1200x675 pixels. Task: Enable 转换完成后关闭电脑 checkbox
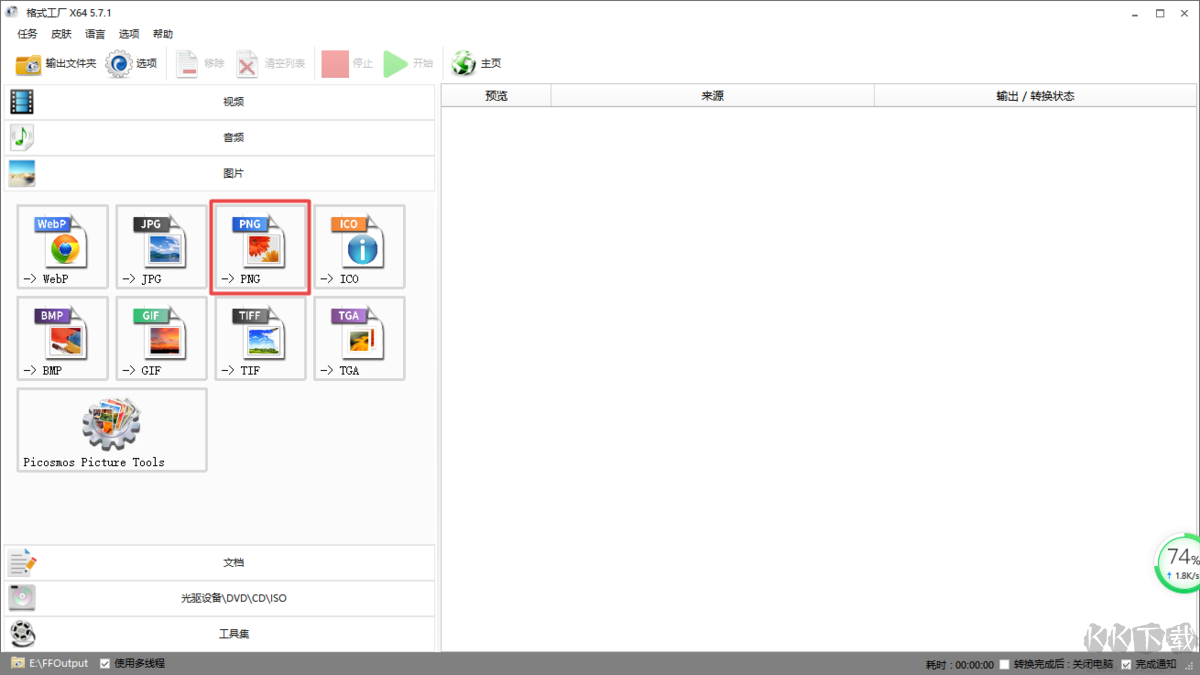(x=1005, y=665)
